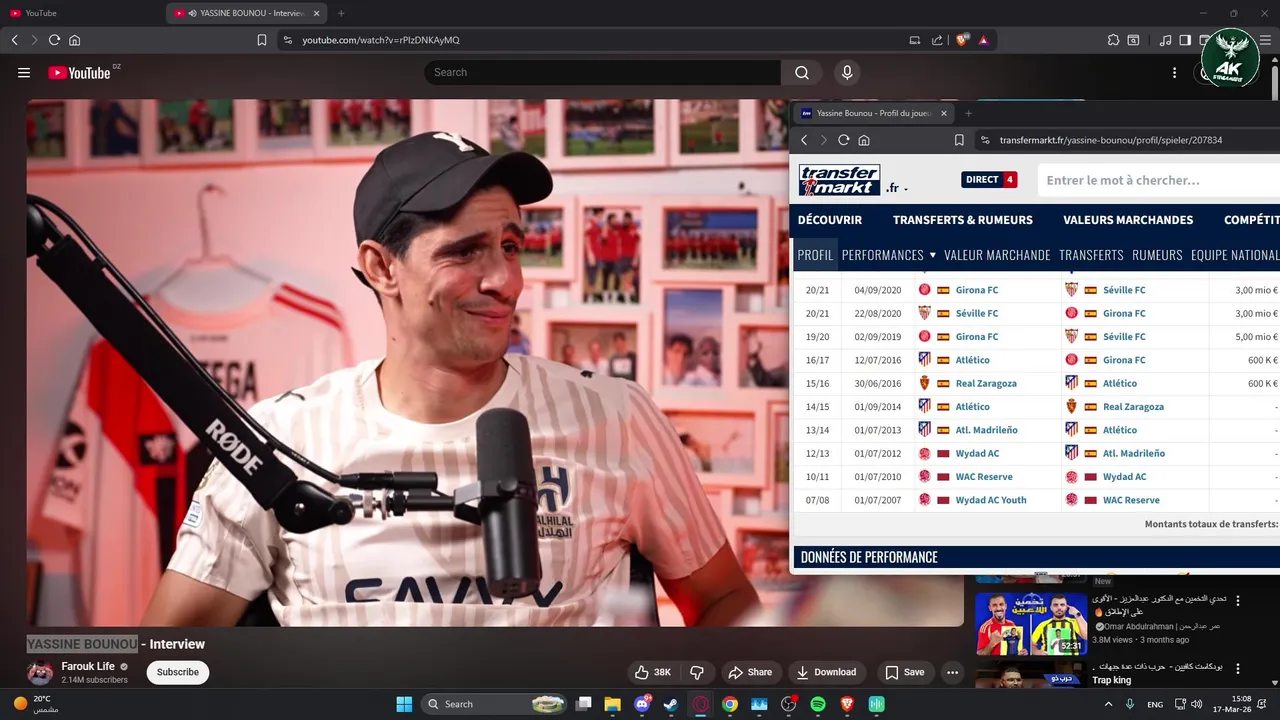Reload the YouTube page in outer browser
The image size is (1280, 720).
(x=54, y=40)
